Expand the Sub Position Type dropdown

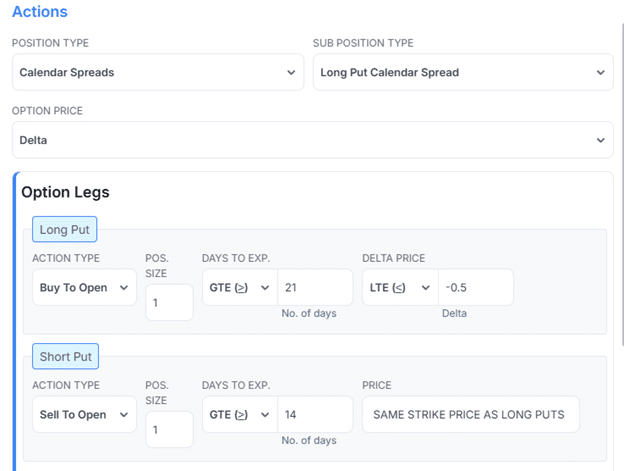(462, 72)
